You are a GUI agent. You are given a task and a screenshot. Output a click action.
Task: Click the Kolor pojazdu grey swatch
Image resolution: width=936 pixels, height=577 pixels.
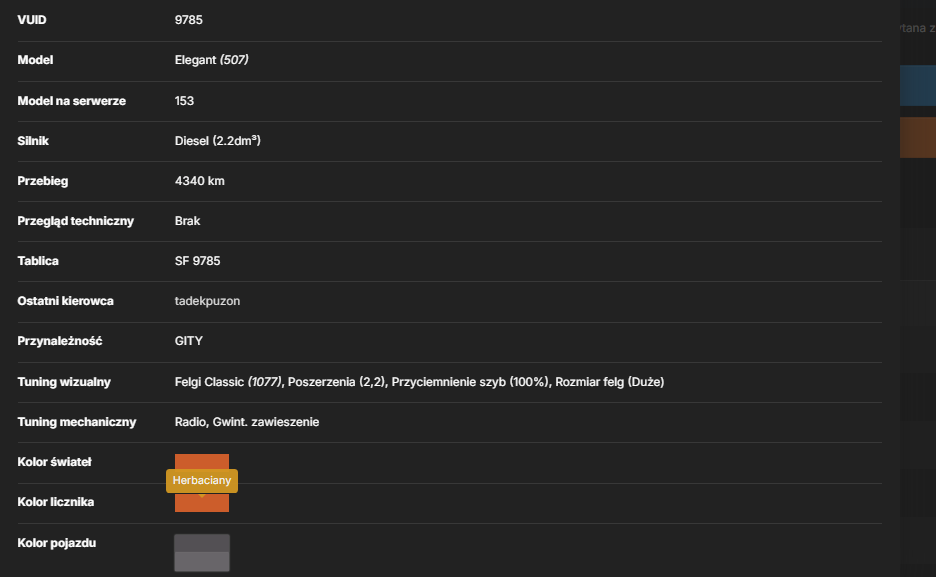(202, 553)
